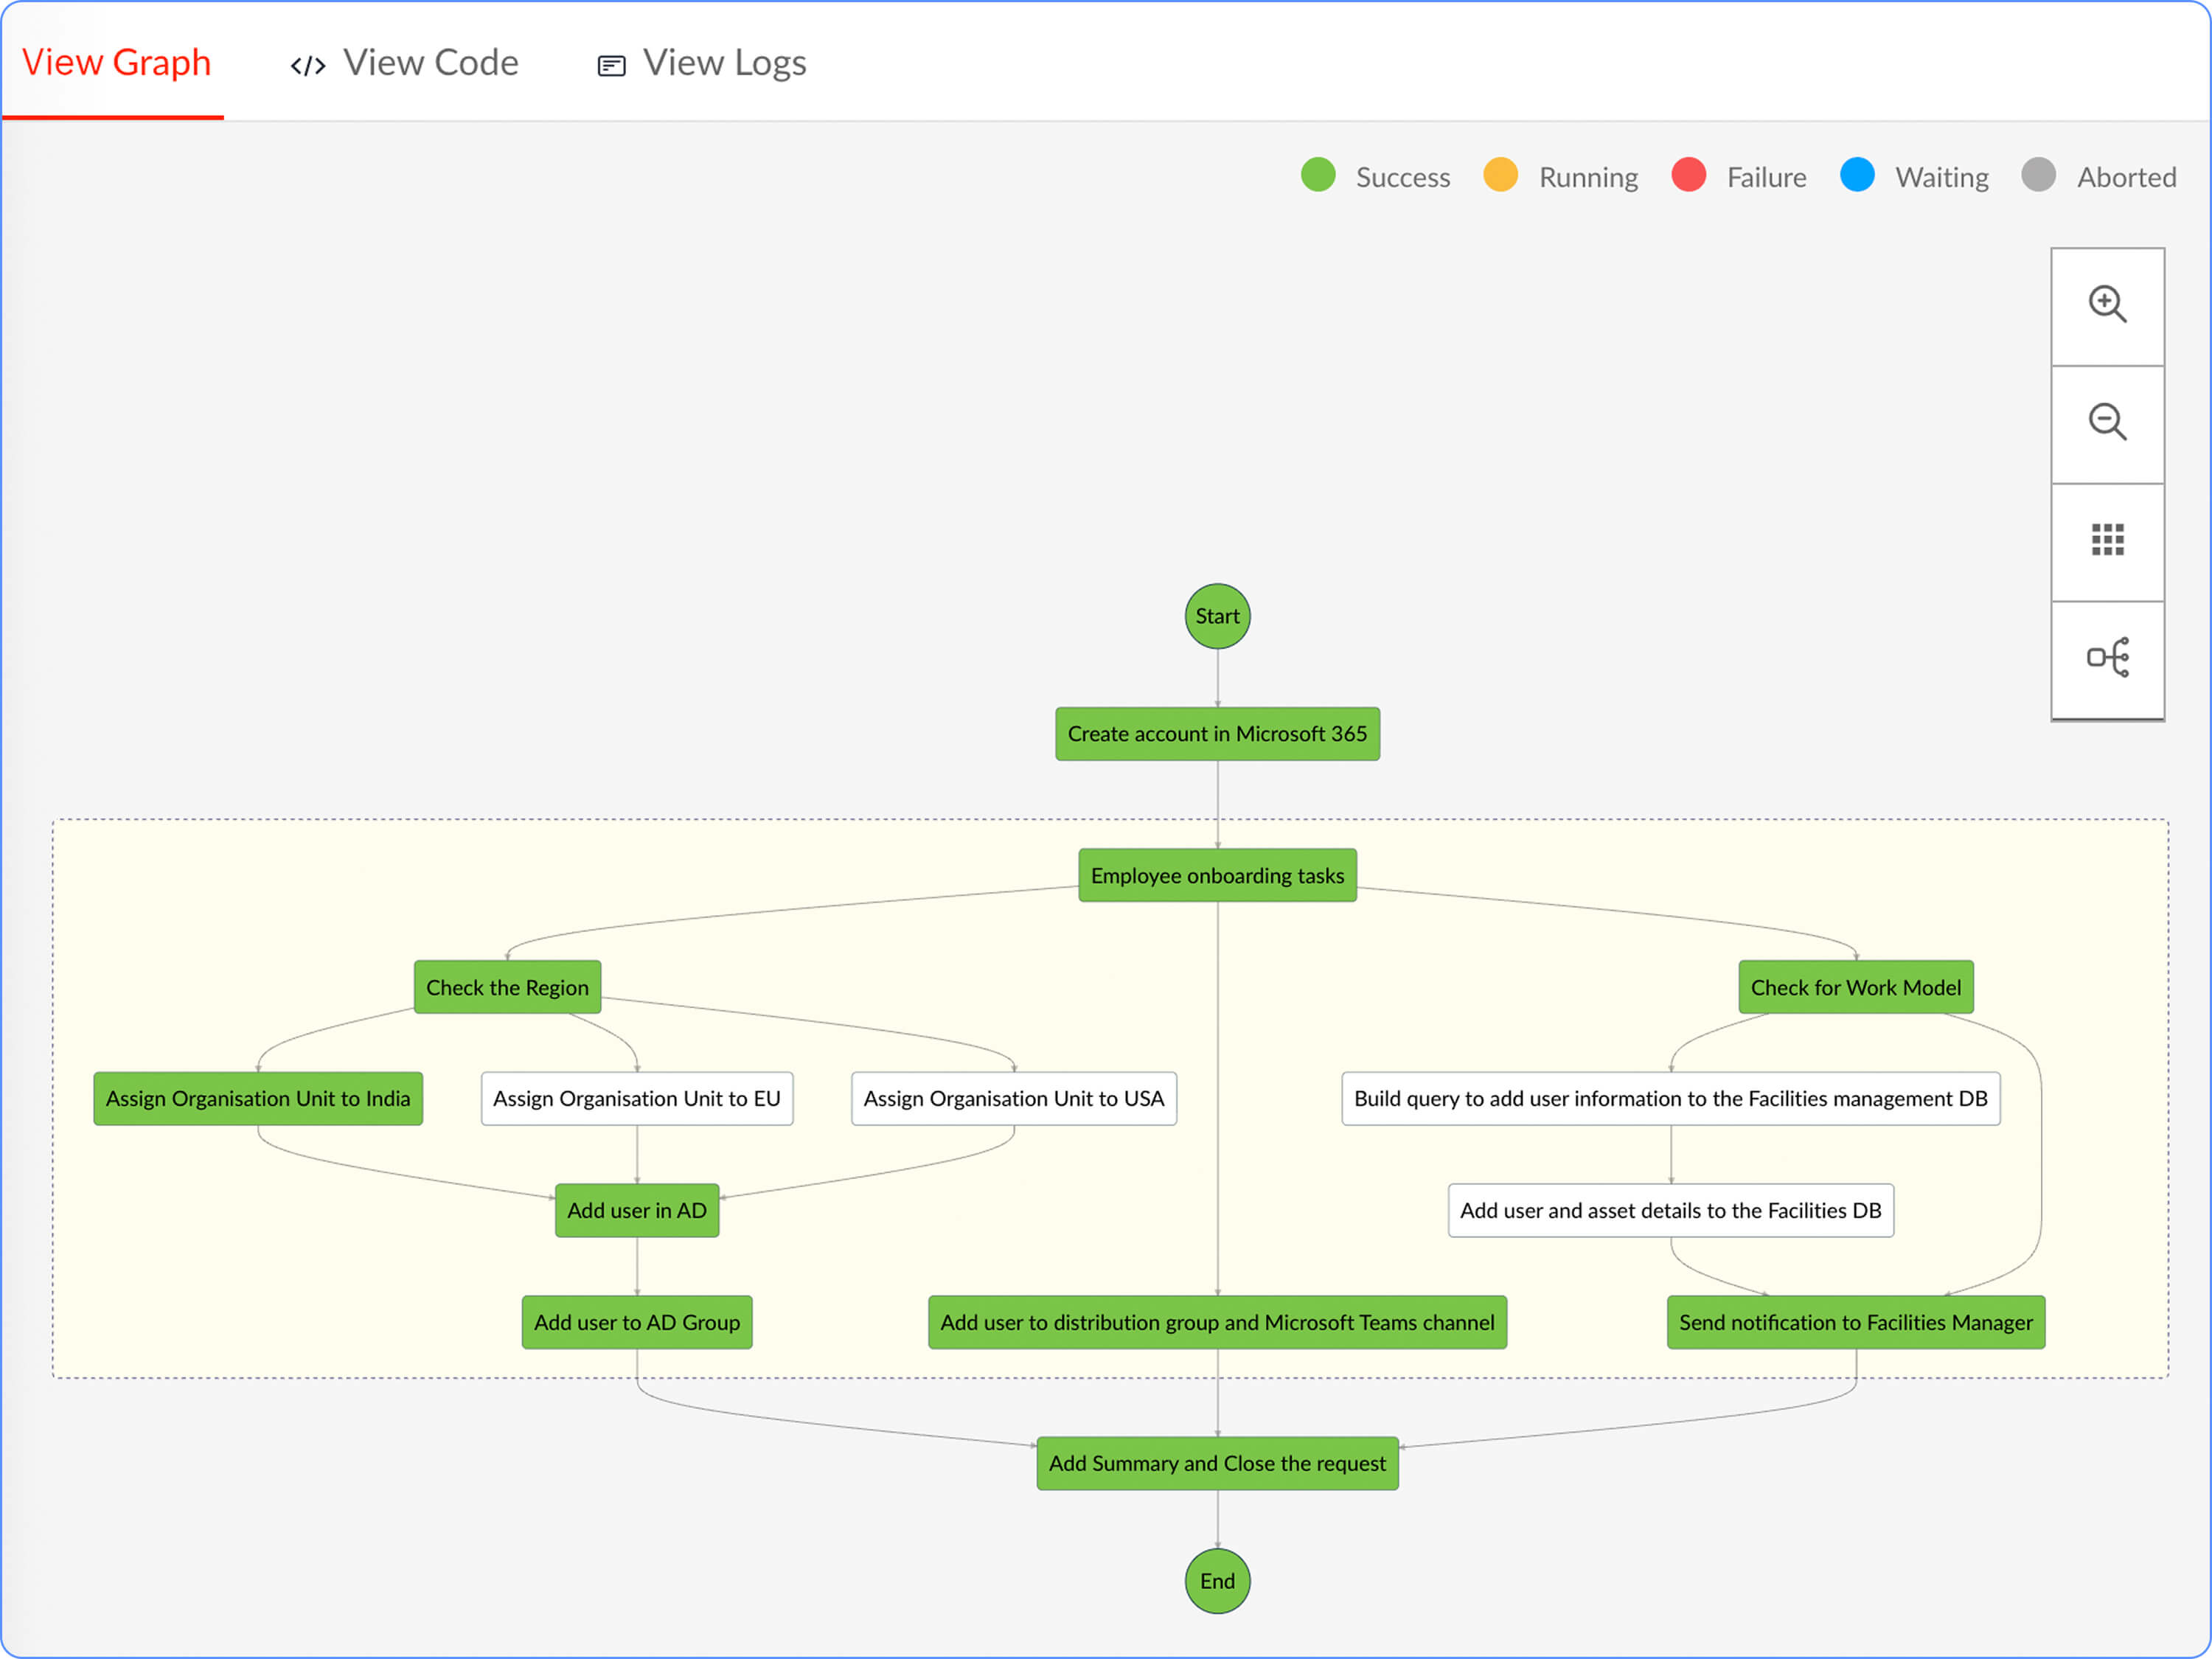Click the red Failure legend dot
Screen dimensions: 2212x1659
pyautogui.click(x=1688, y=175)
